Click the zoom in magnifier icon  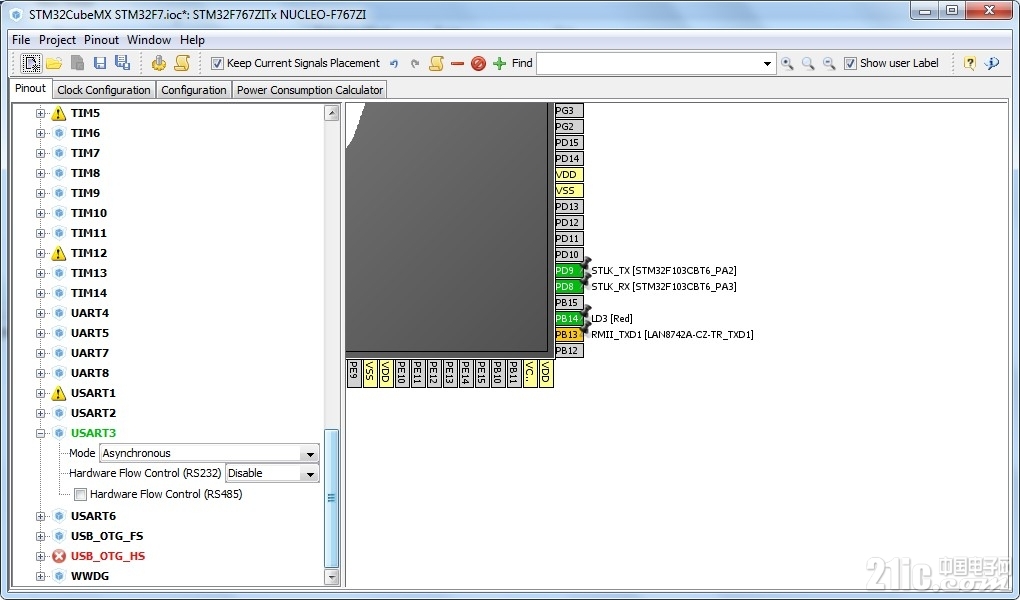point(787,63)
